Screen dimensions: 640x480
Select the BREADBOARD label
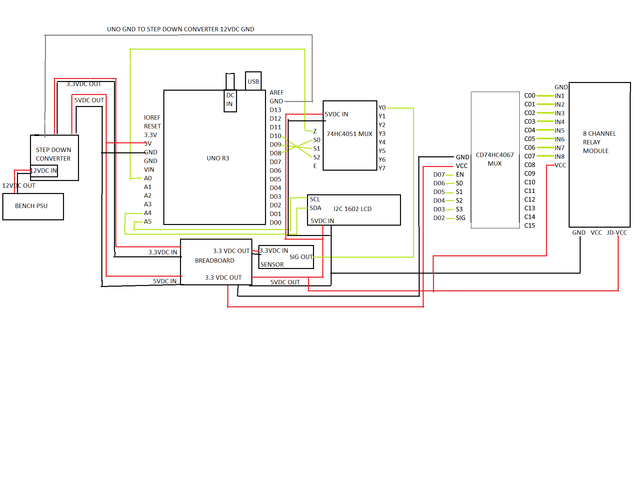coord(215,260)
